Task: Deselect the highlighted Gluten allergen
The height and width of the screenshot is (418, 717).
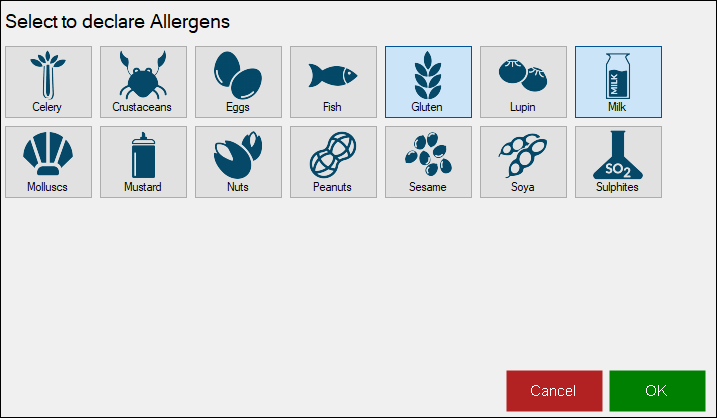Action: pos(428,82)
